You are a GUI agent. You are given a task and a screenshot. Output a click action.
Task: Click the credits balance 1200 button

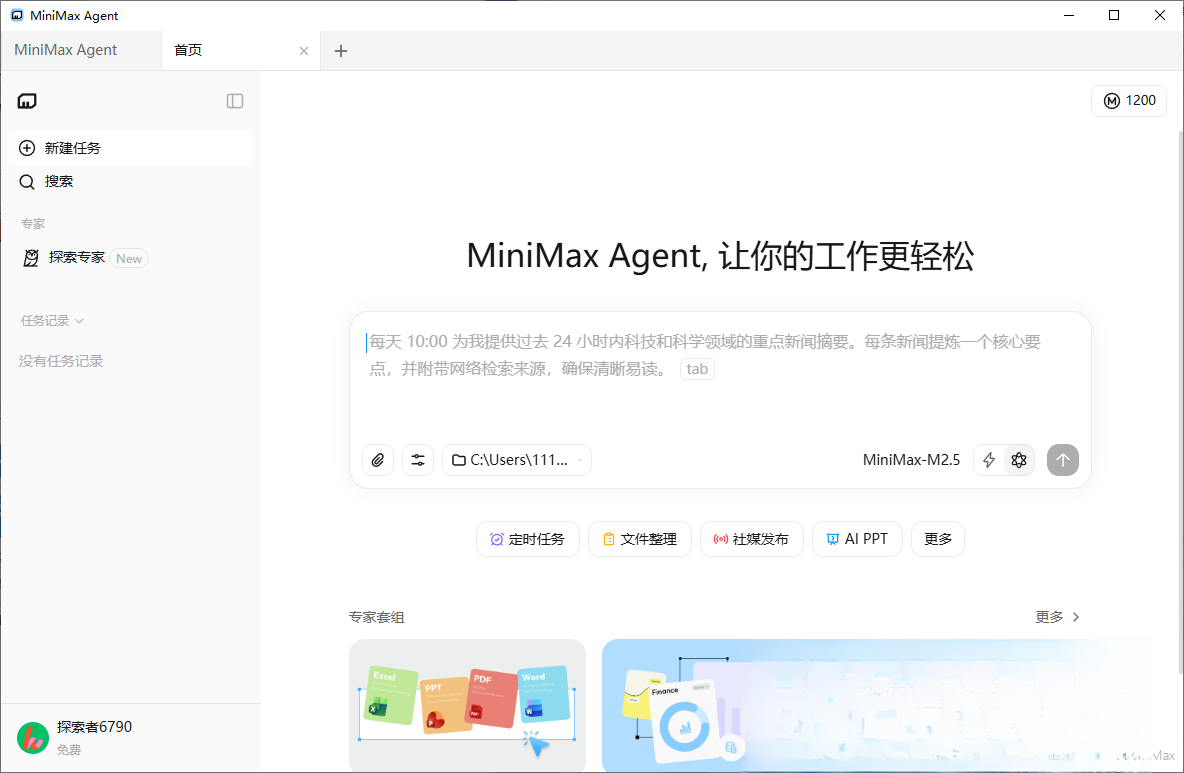[x=1129, y=100]
